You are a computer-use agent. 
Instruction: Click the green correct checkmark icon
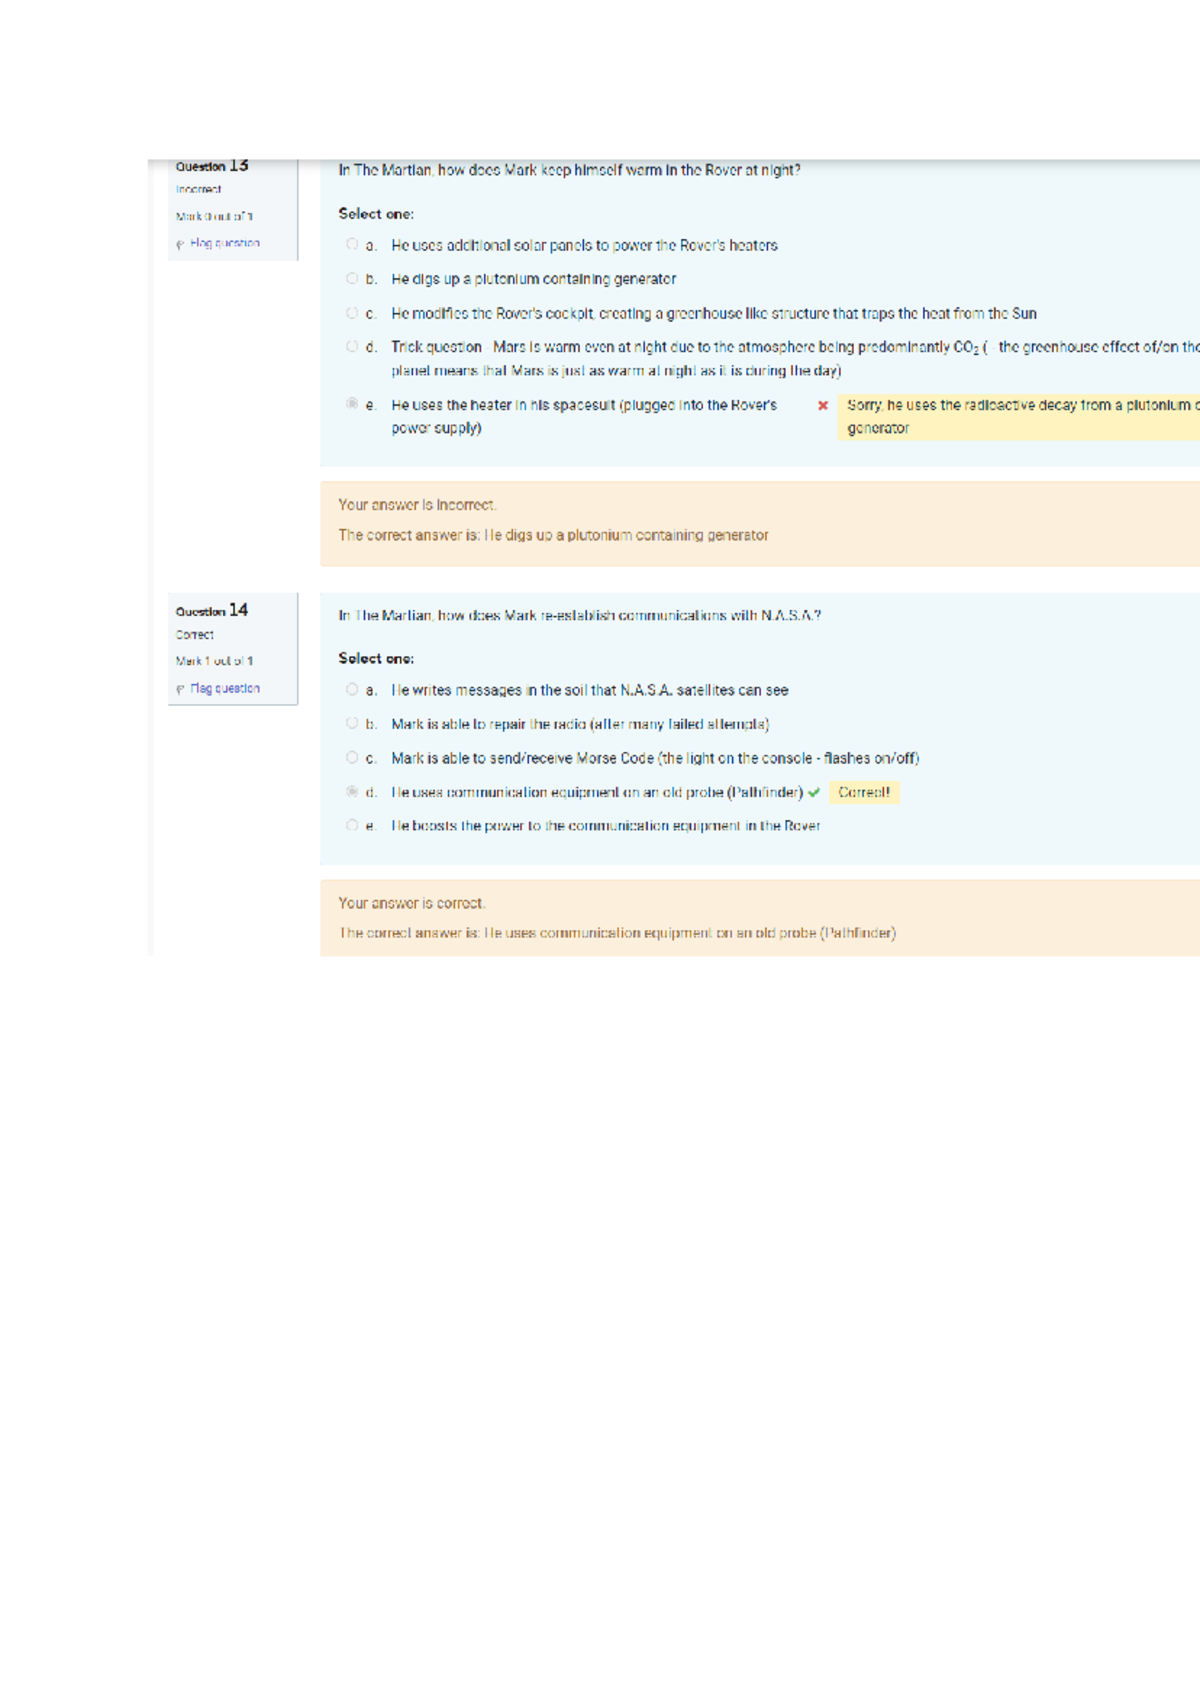pyautogui.click(x=814, y=793)
